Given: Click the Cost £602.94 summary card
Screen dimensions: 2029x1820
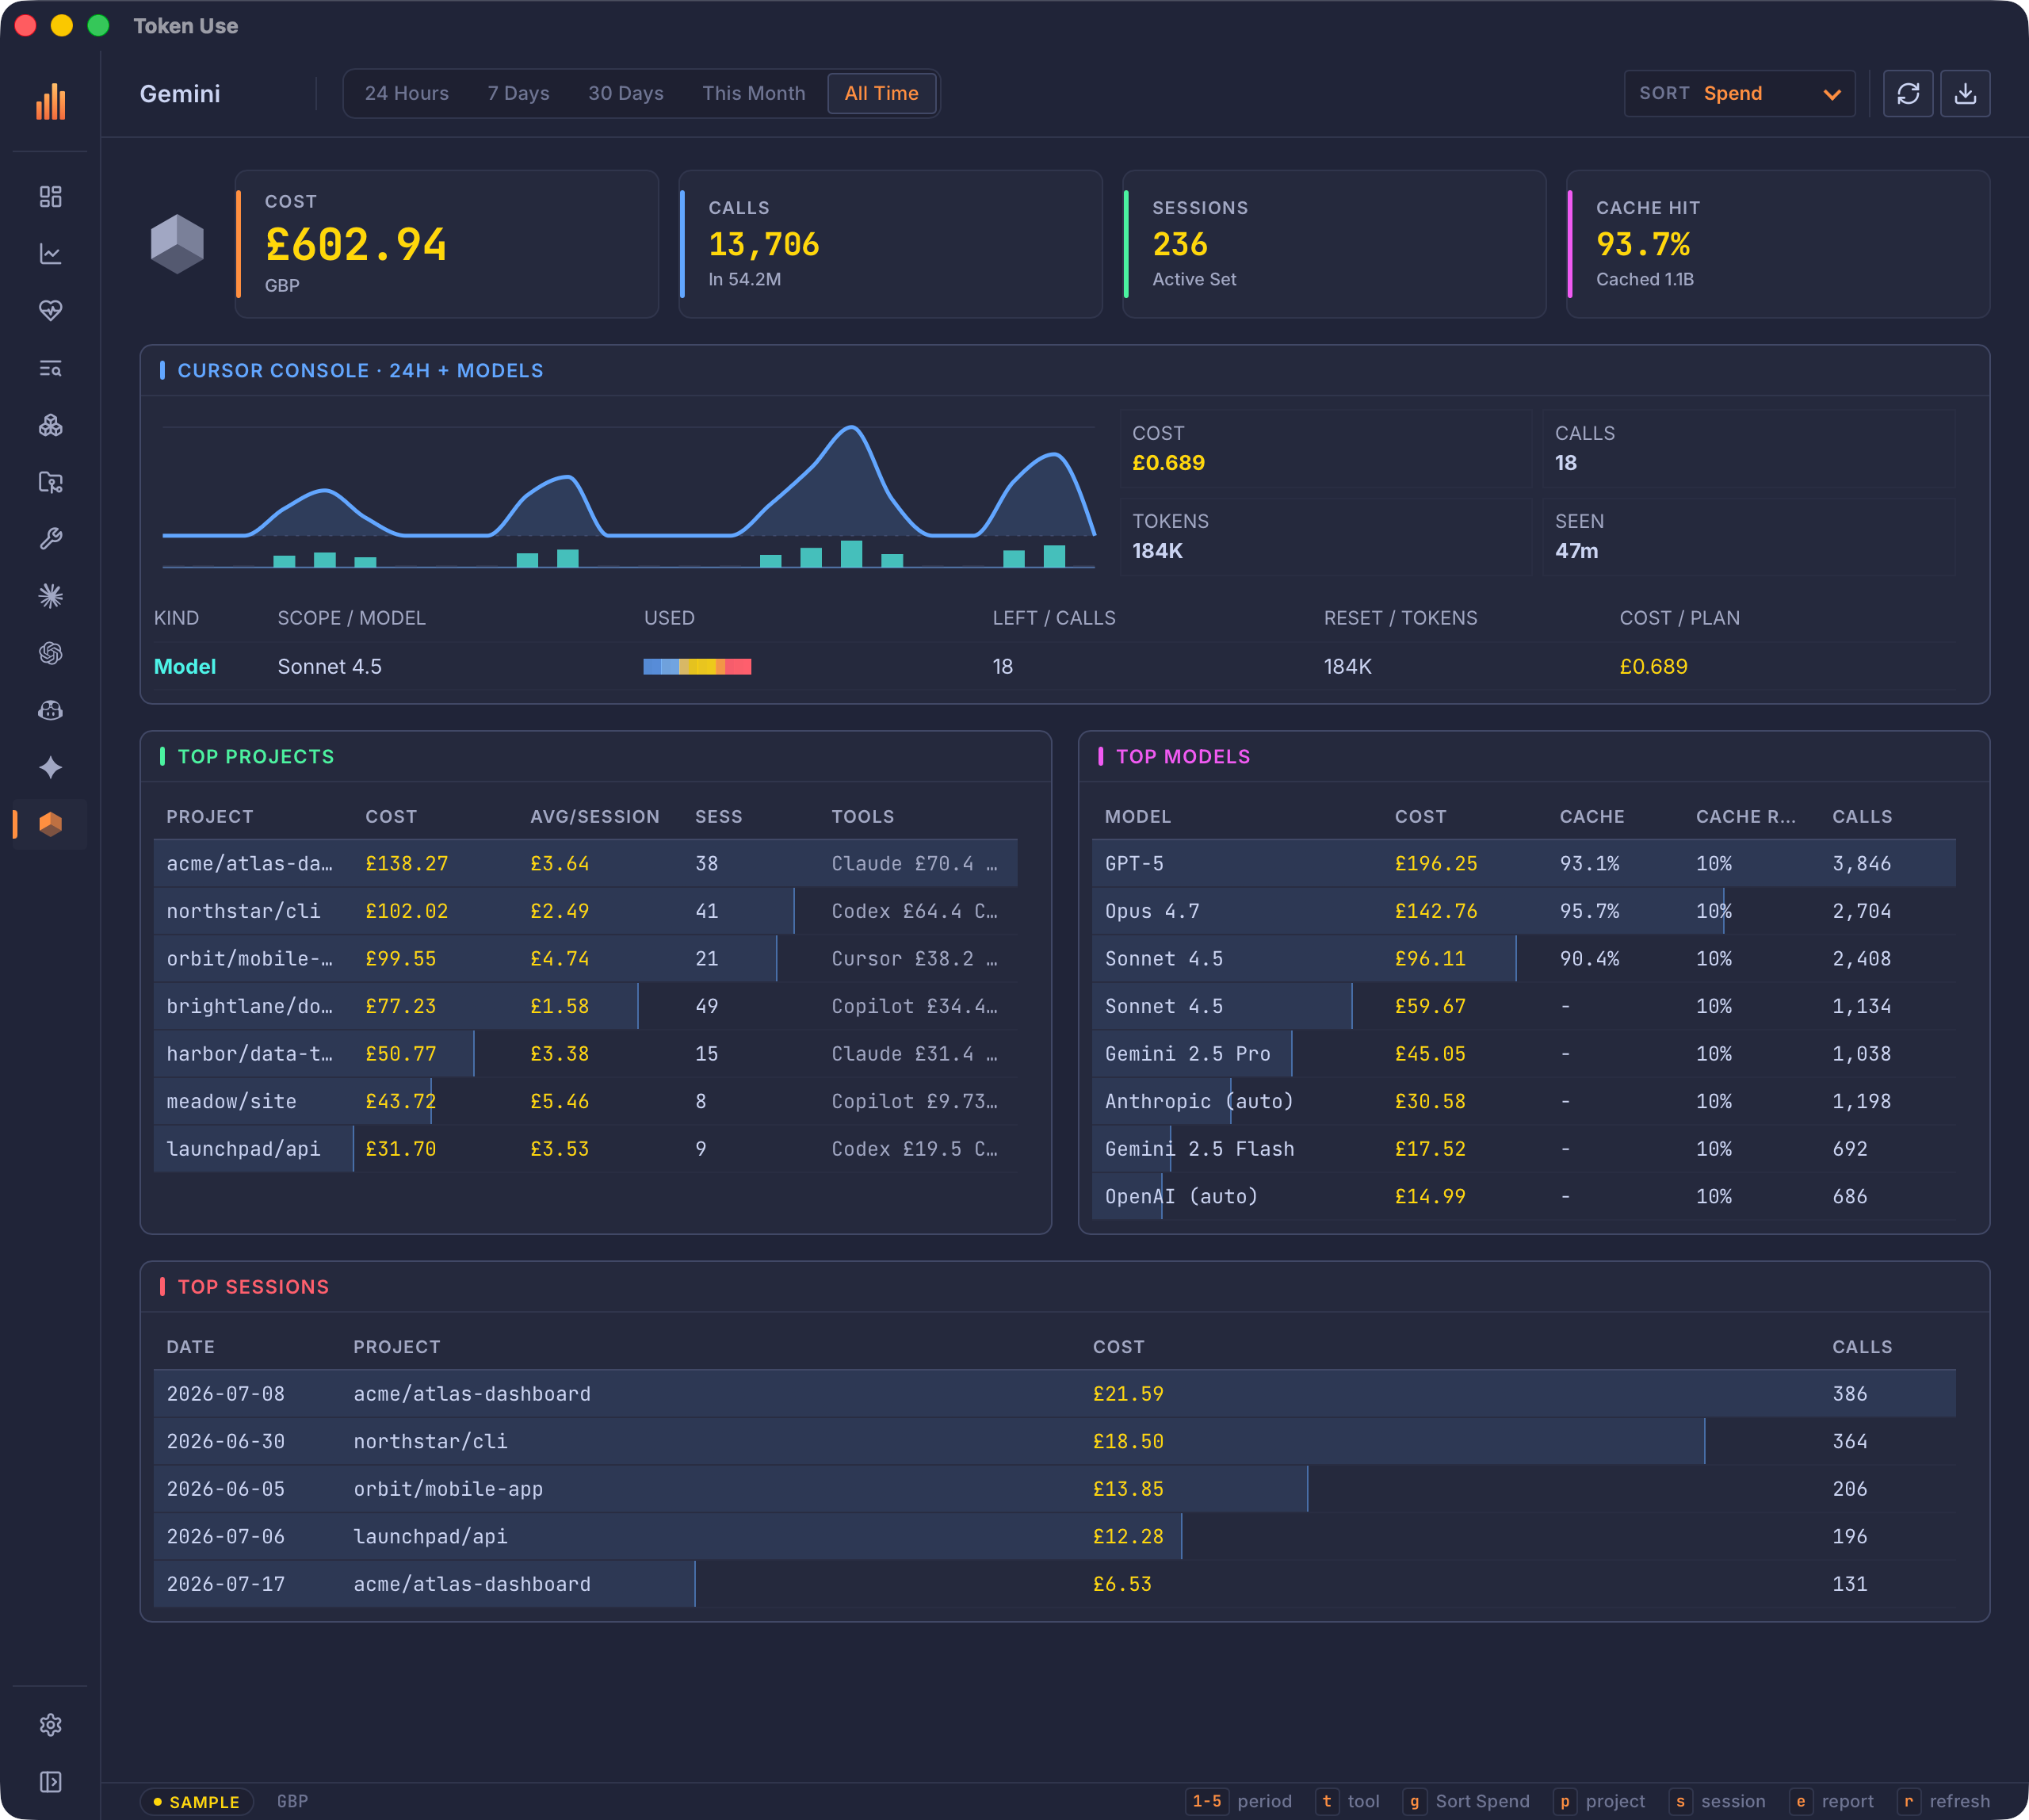Looking at the screenshot, I should pyautogui.click(x=446, y=244).
